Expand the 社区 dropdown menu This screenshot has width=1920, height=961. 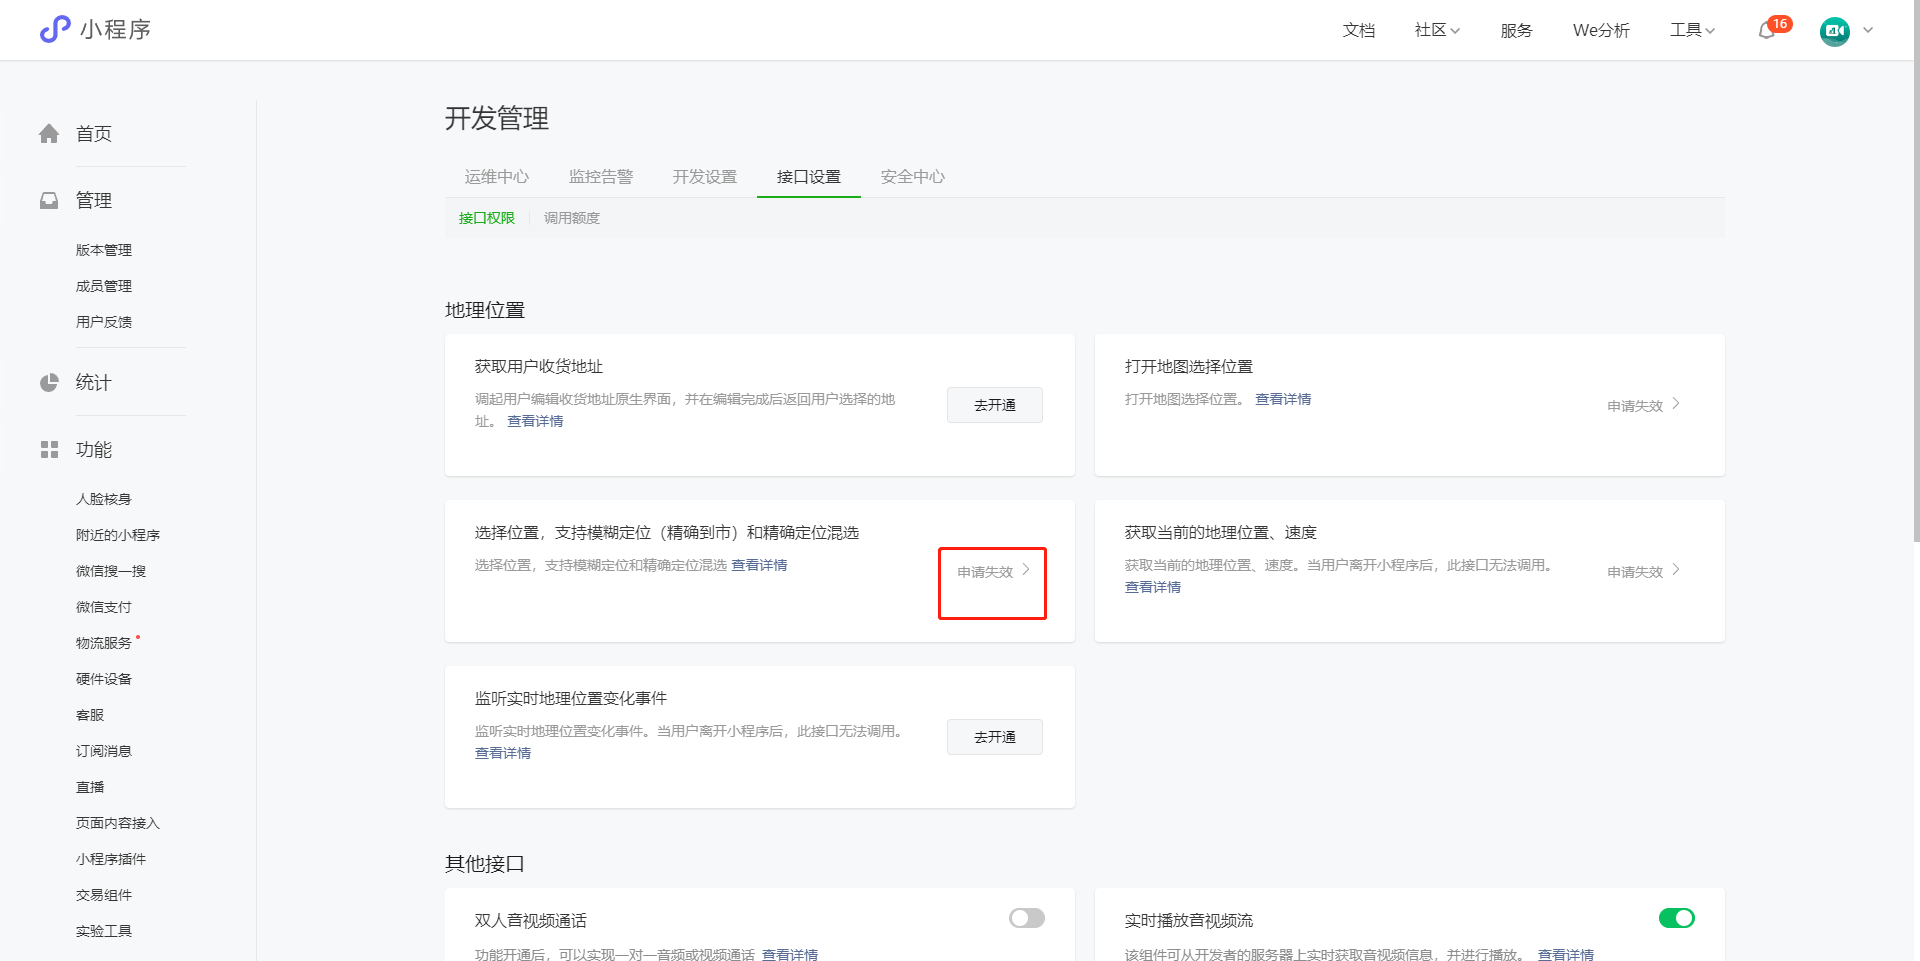[x=1437, y=30]
